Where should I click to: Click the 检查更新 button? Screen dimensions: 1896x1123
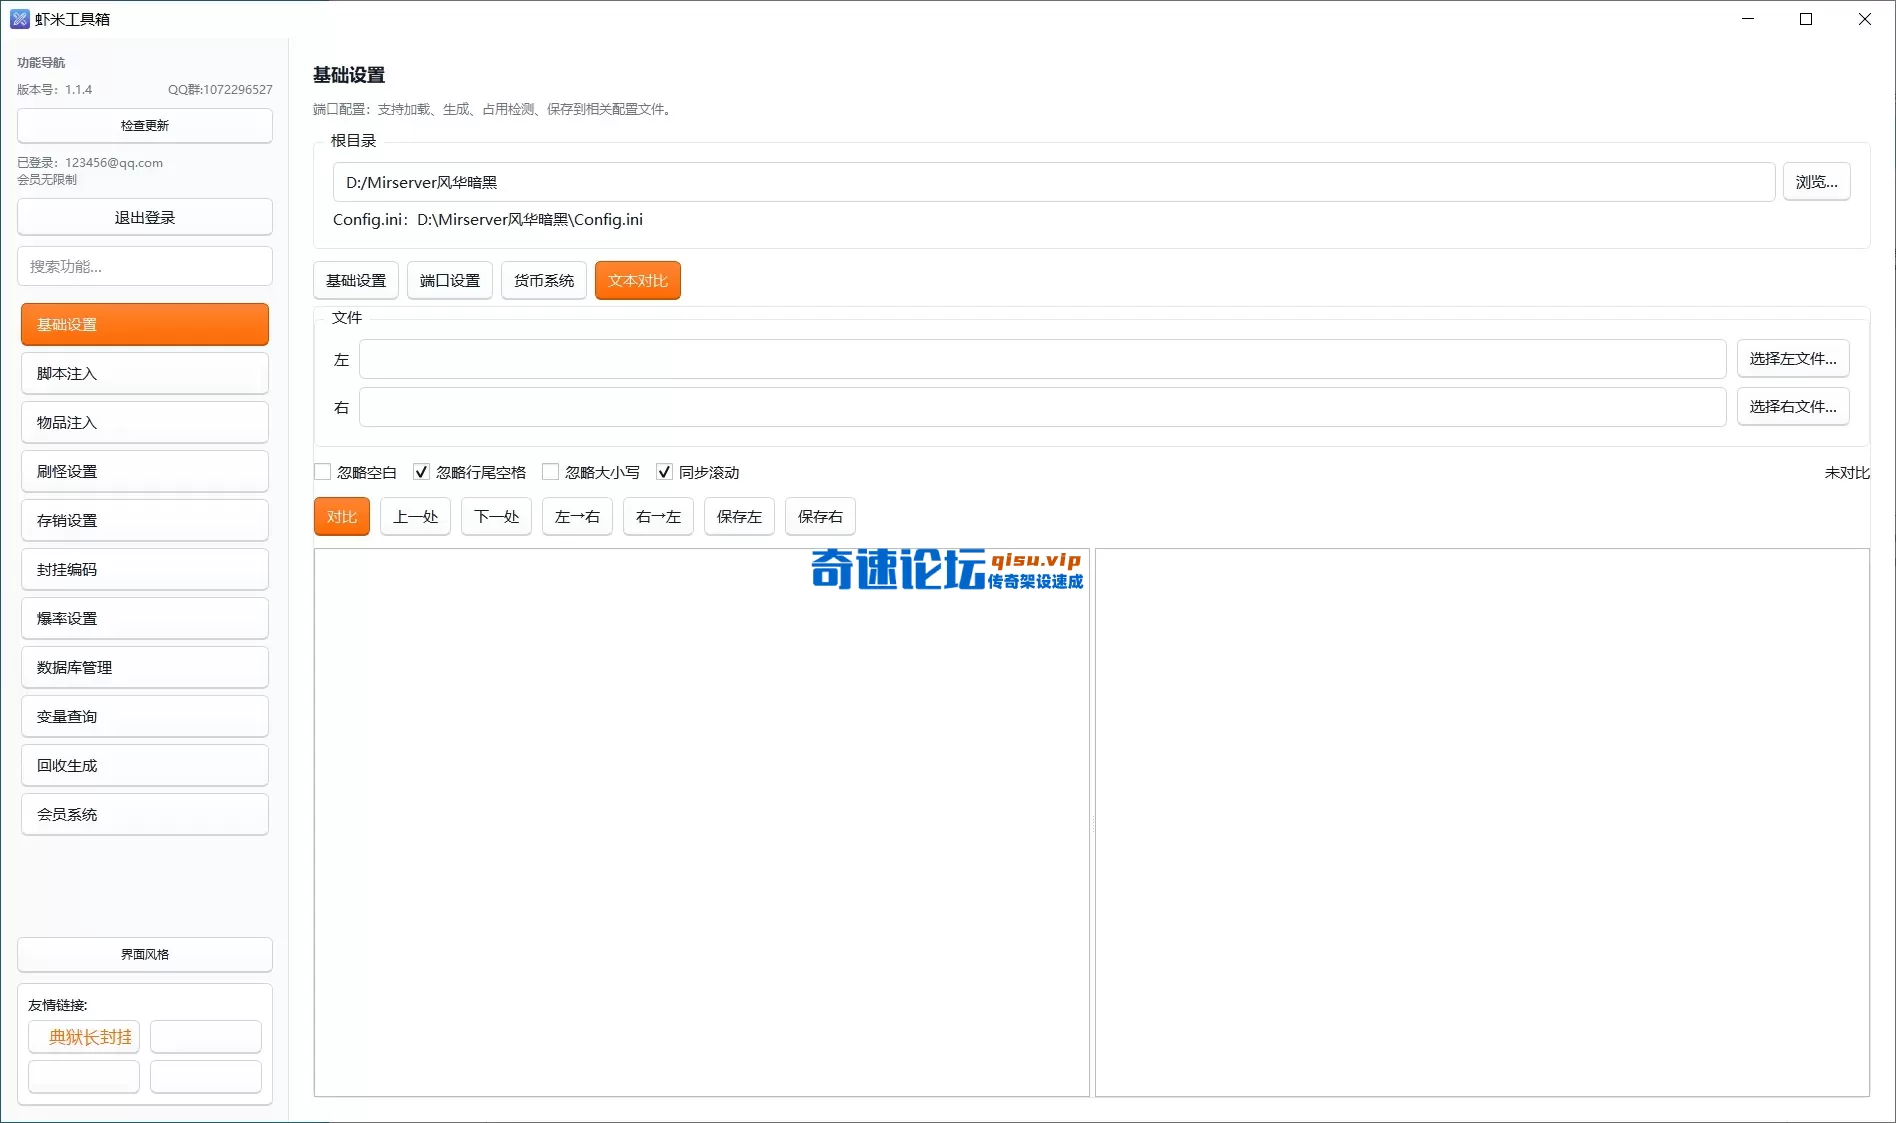[144, 125]
